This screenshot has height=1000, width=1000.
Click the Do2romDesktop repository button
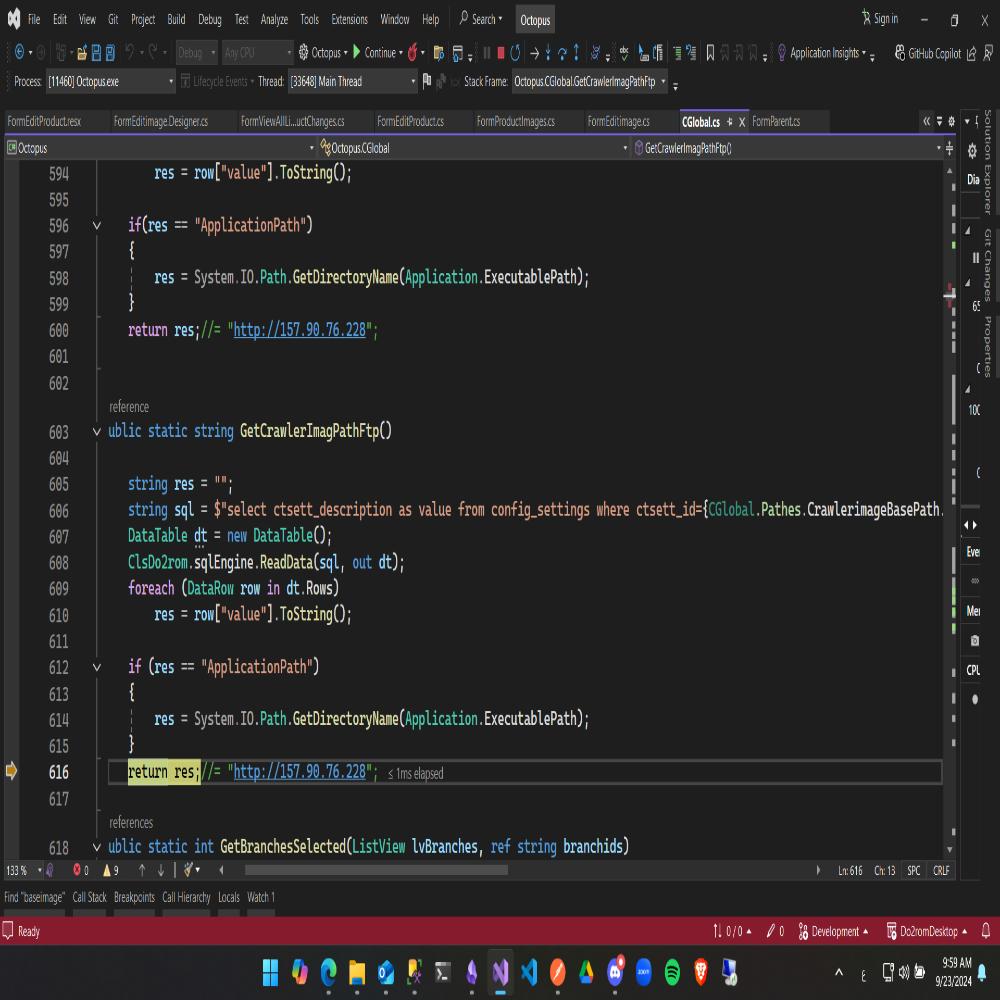(927, 931)
